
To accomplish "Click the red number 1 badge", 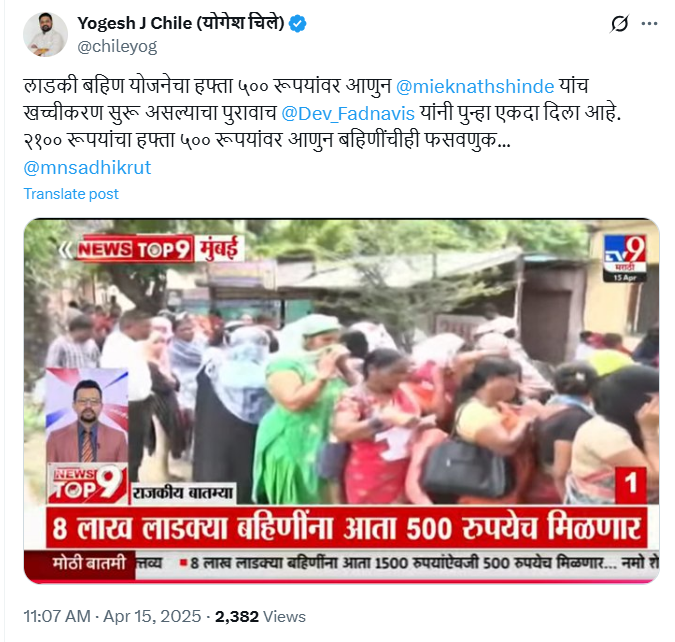I will pos(631,484).
